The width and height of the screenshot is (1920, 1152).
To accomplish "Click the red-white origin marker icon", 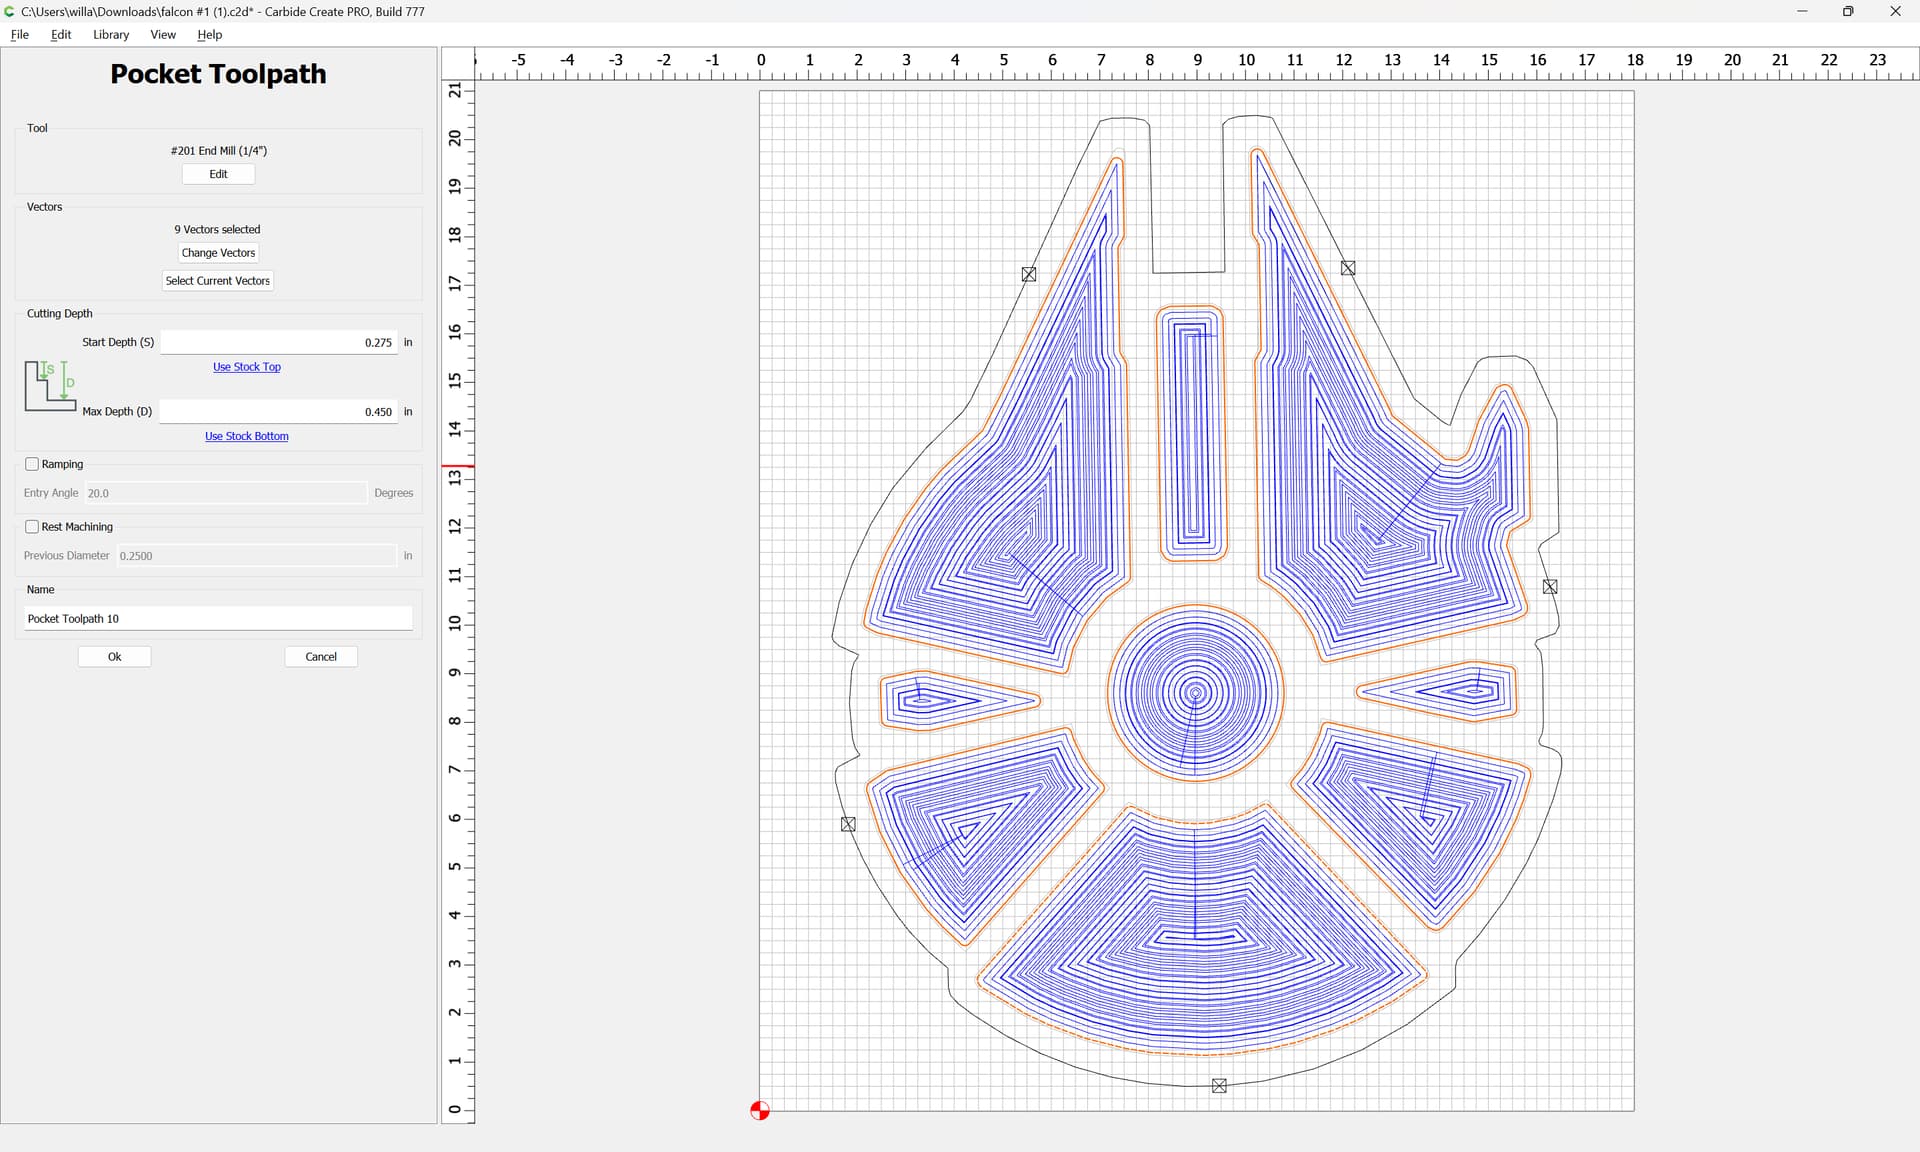I will [x=760, y=1110].
